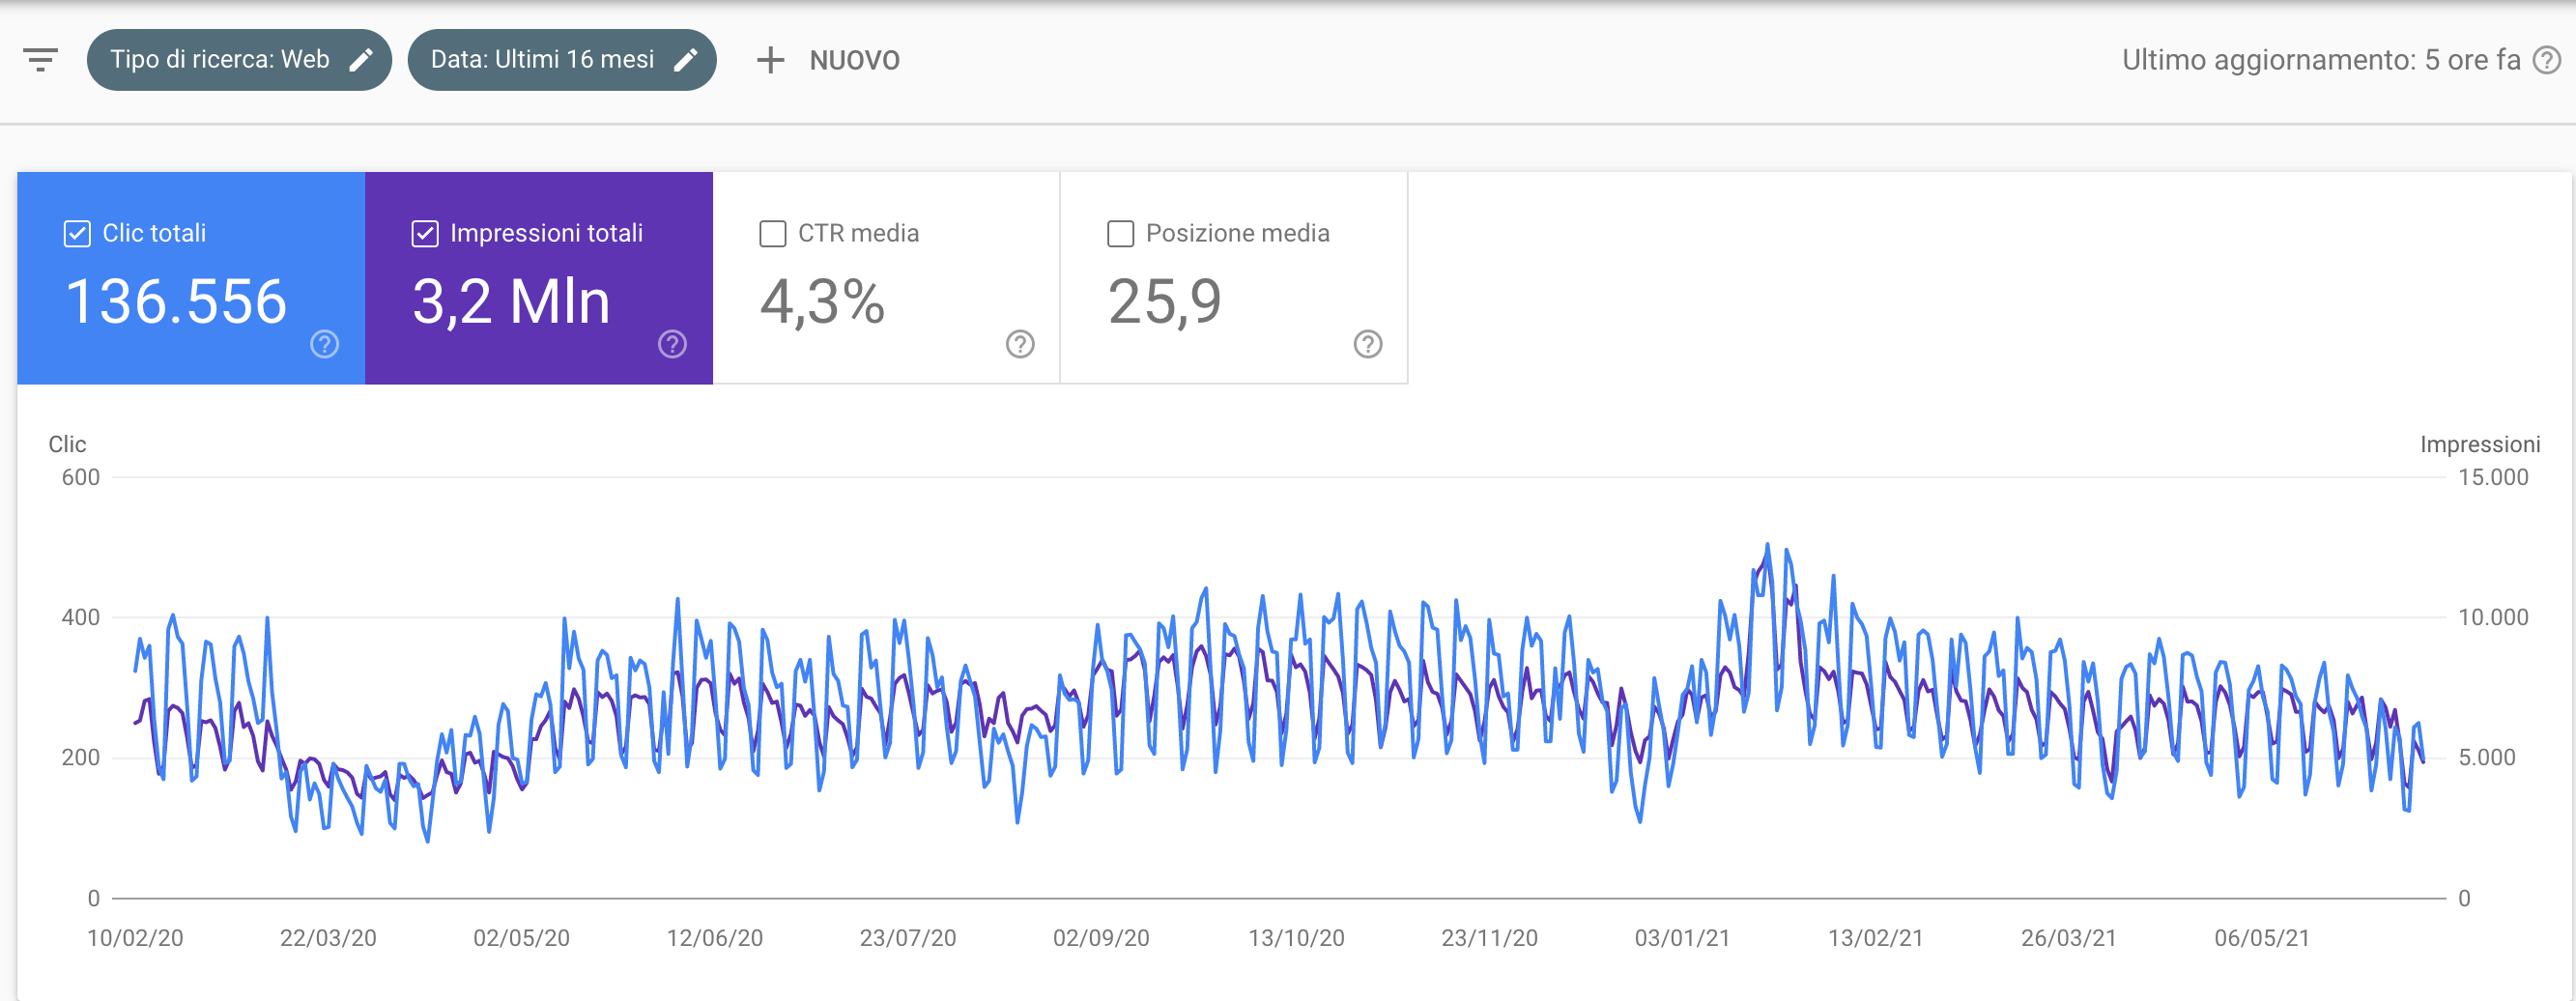
Task: Click the 02/09/20 date on the chart axis
Action: (1101, 938)
